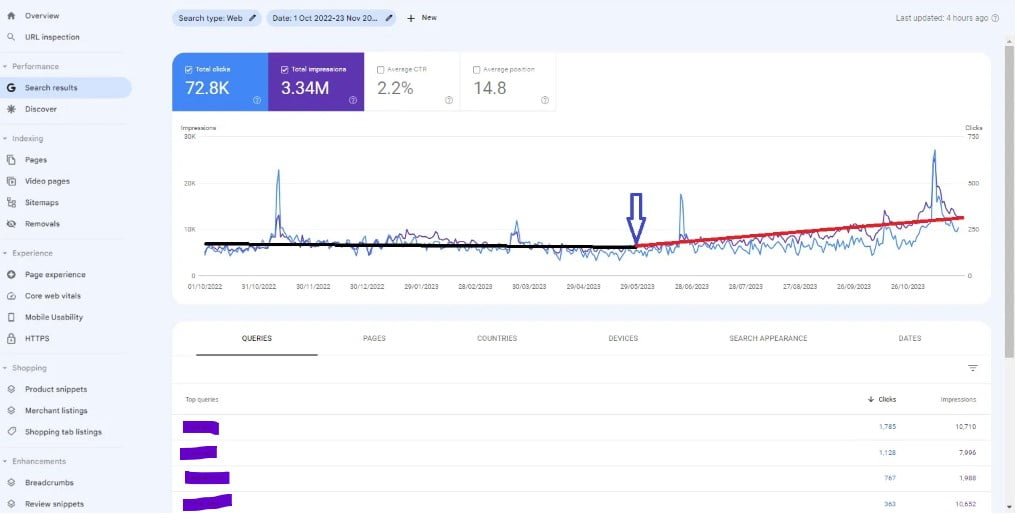Click the URL inspection magnifier icon

point(11,37)
